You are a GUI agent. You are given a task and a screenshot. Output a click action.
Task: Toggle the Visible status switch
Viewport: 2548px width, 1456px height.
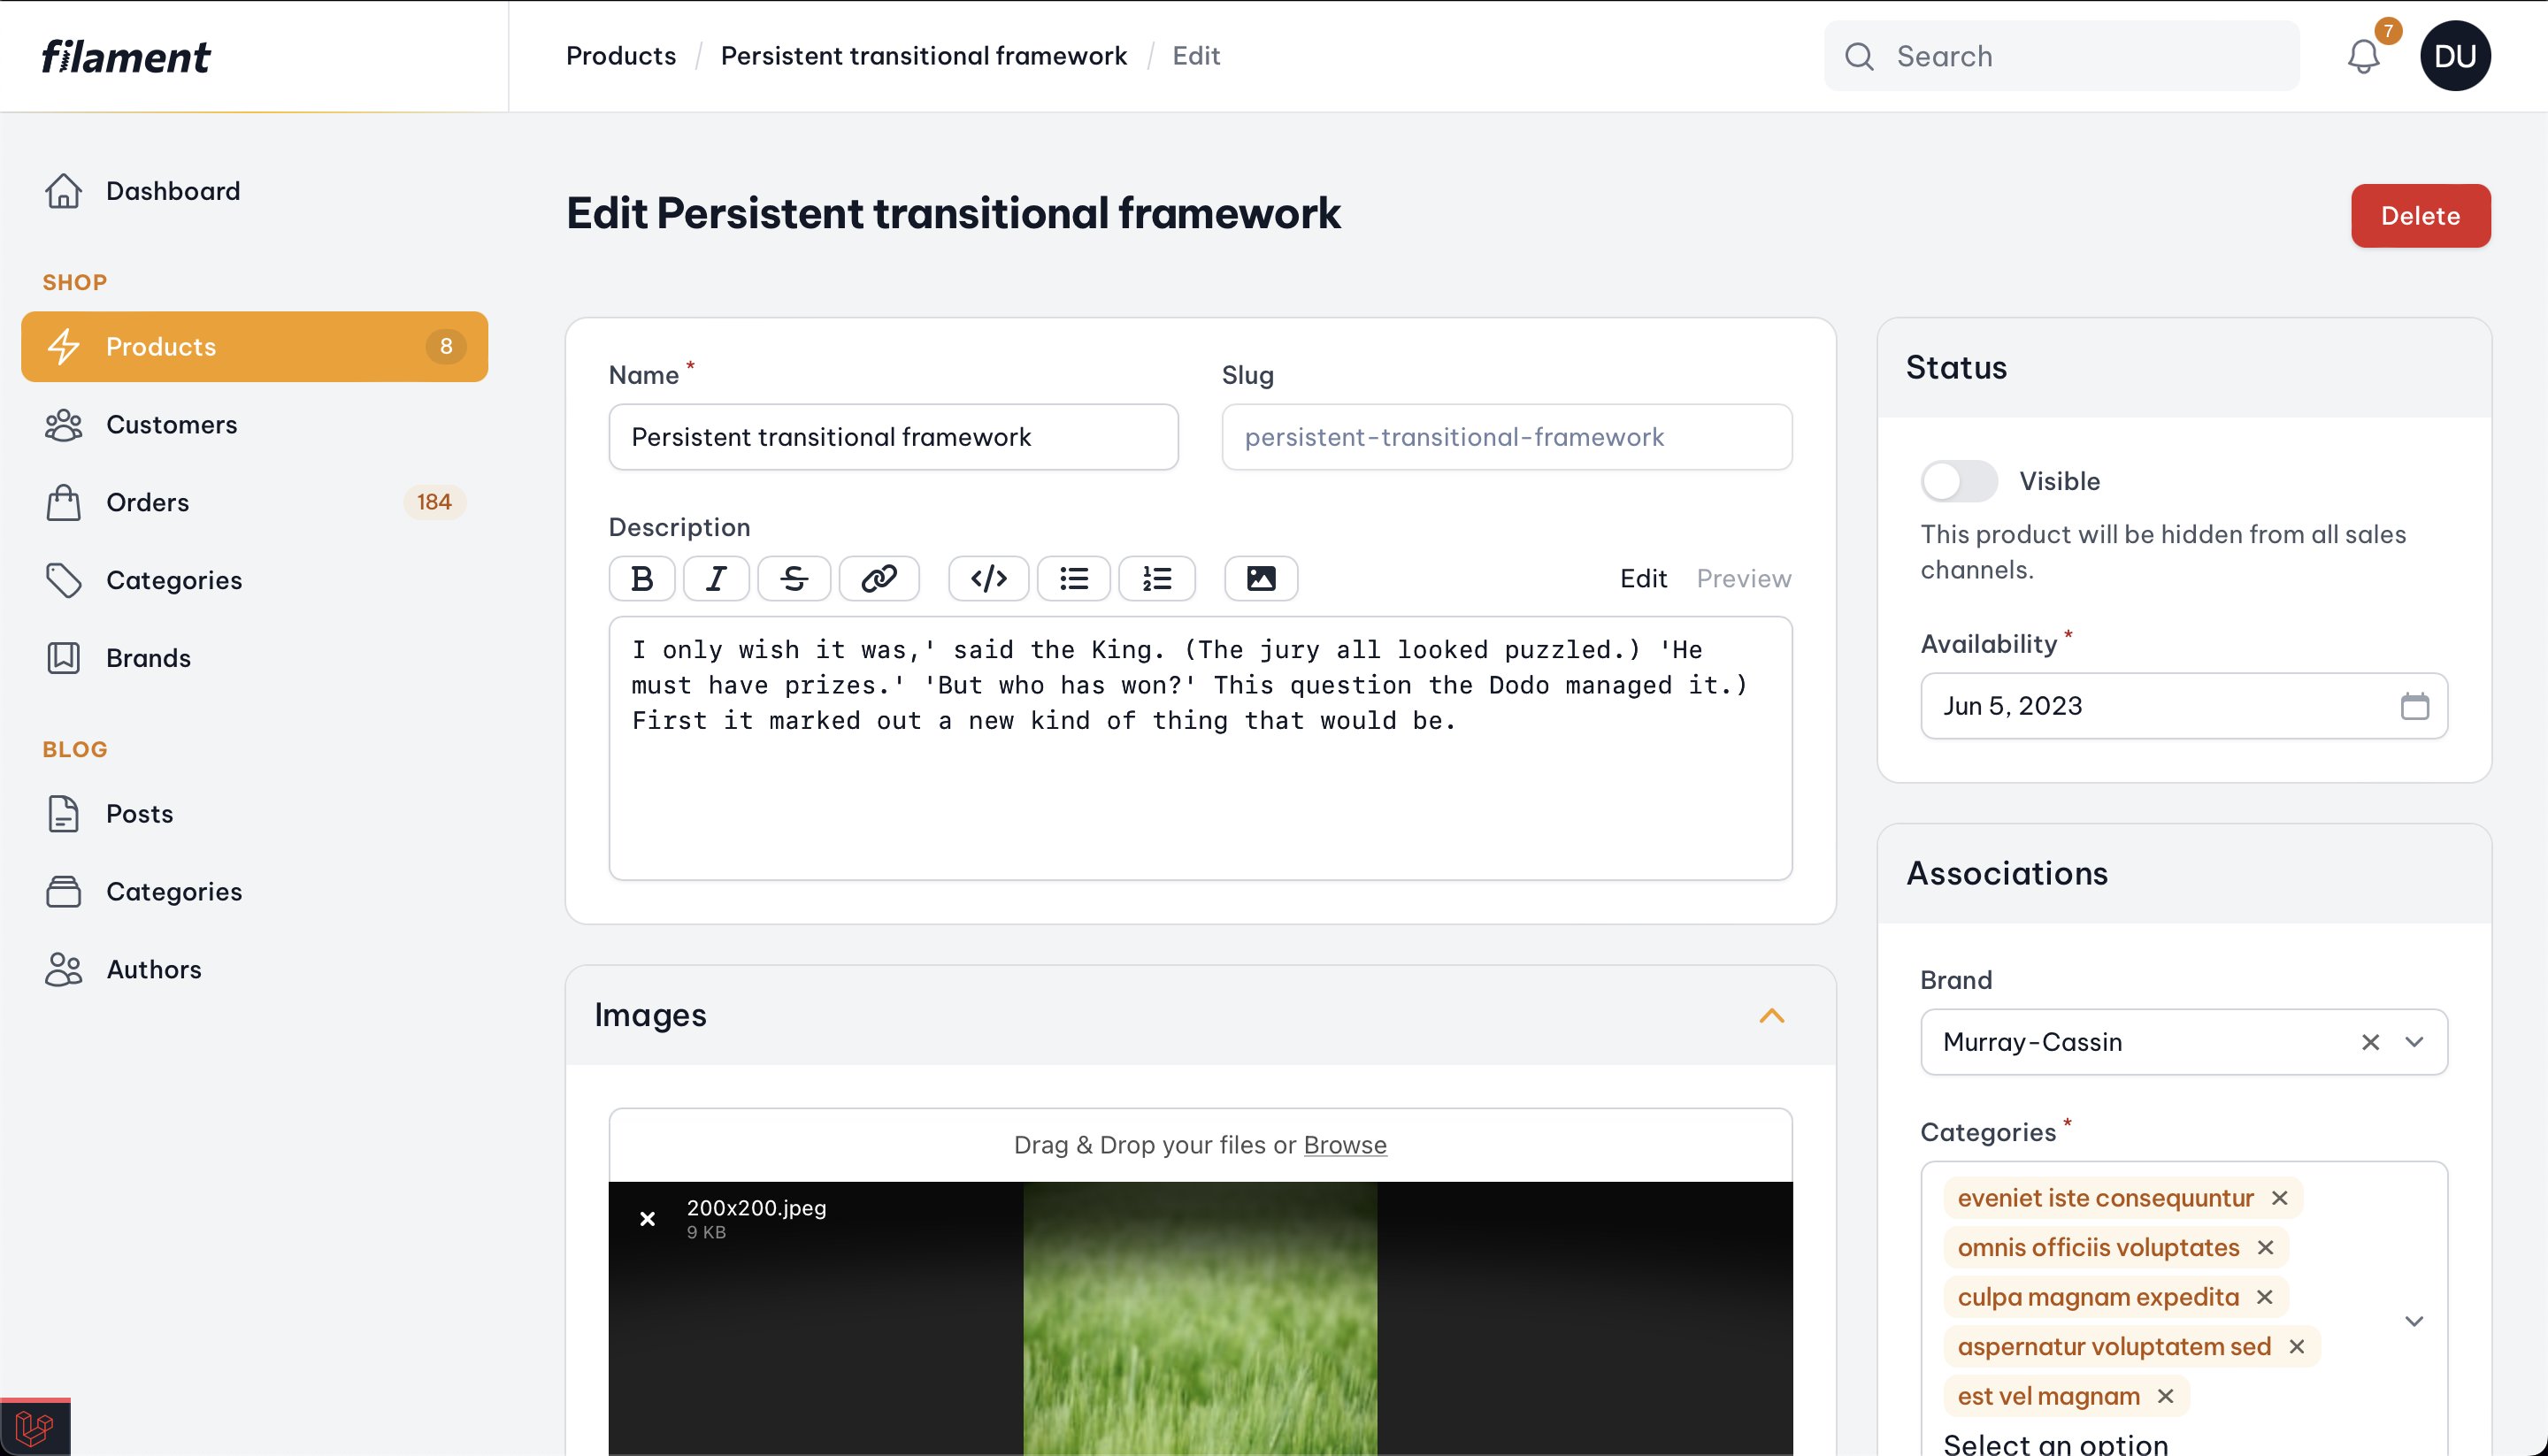coord(1957,480)
